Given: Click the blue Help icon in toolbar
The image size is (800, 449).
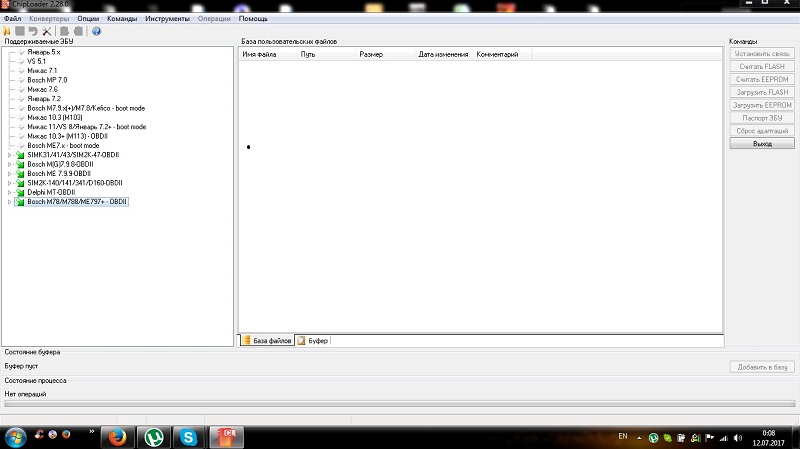Looking at the screenshot, I should point(96,31).
